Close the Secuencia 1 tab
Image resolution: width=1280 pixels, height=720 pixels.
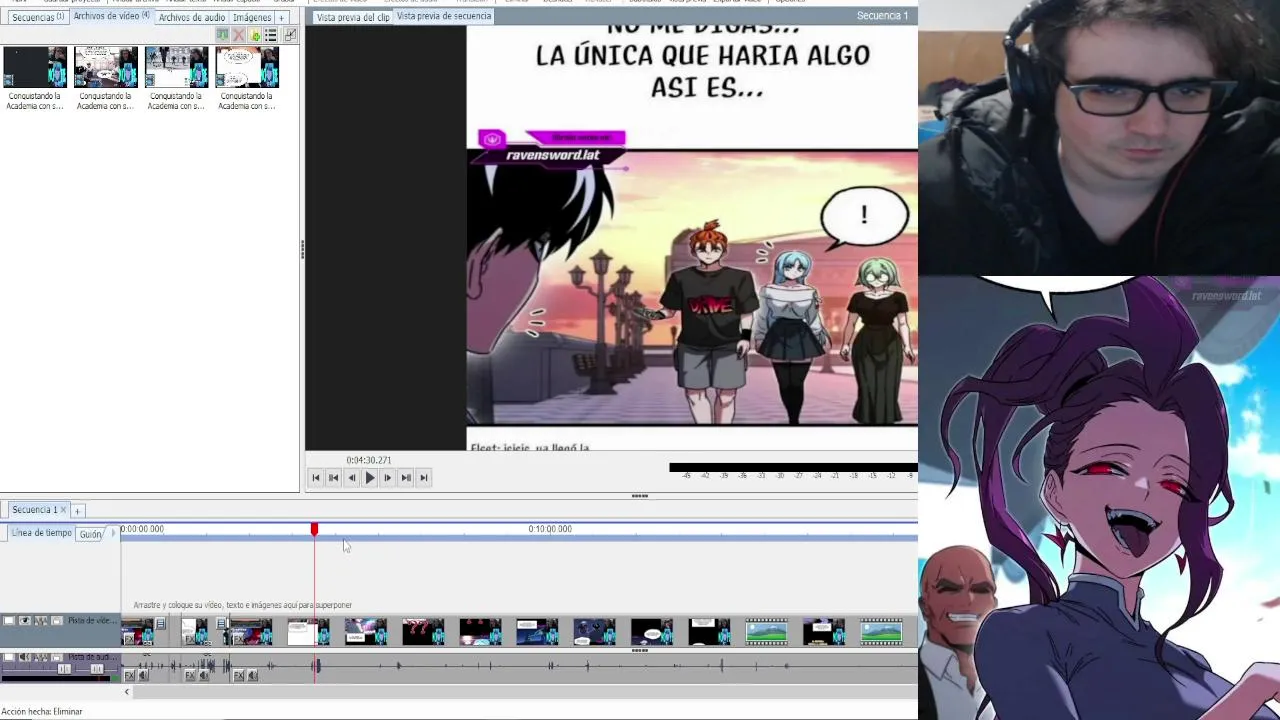tap(63, 510)
